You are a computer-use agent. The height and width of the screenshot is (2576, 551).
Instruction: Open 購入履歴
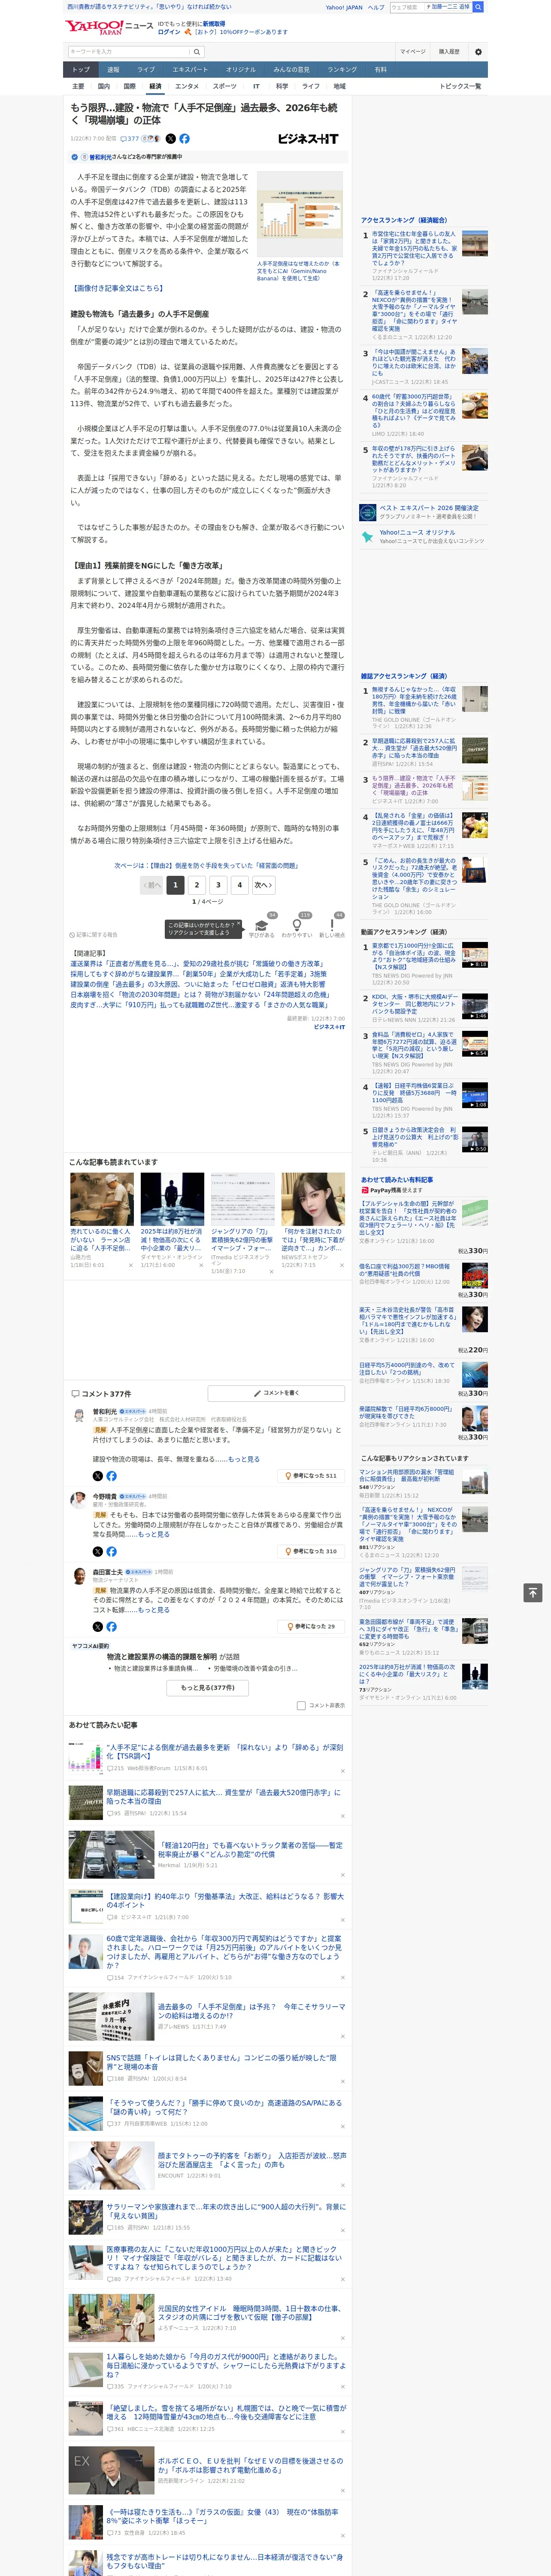(449, 52)
